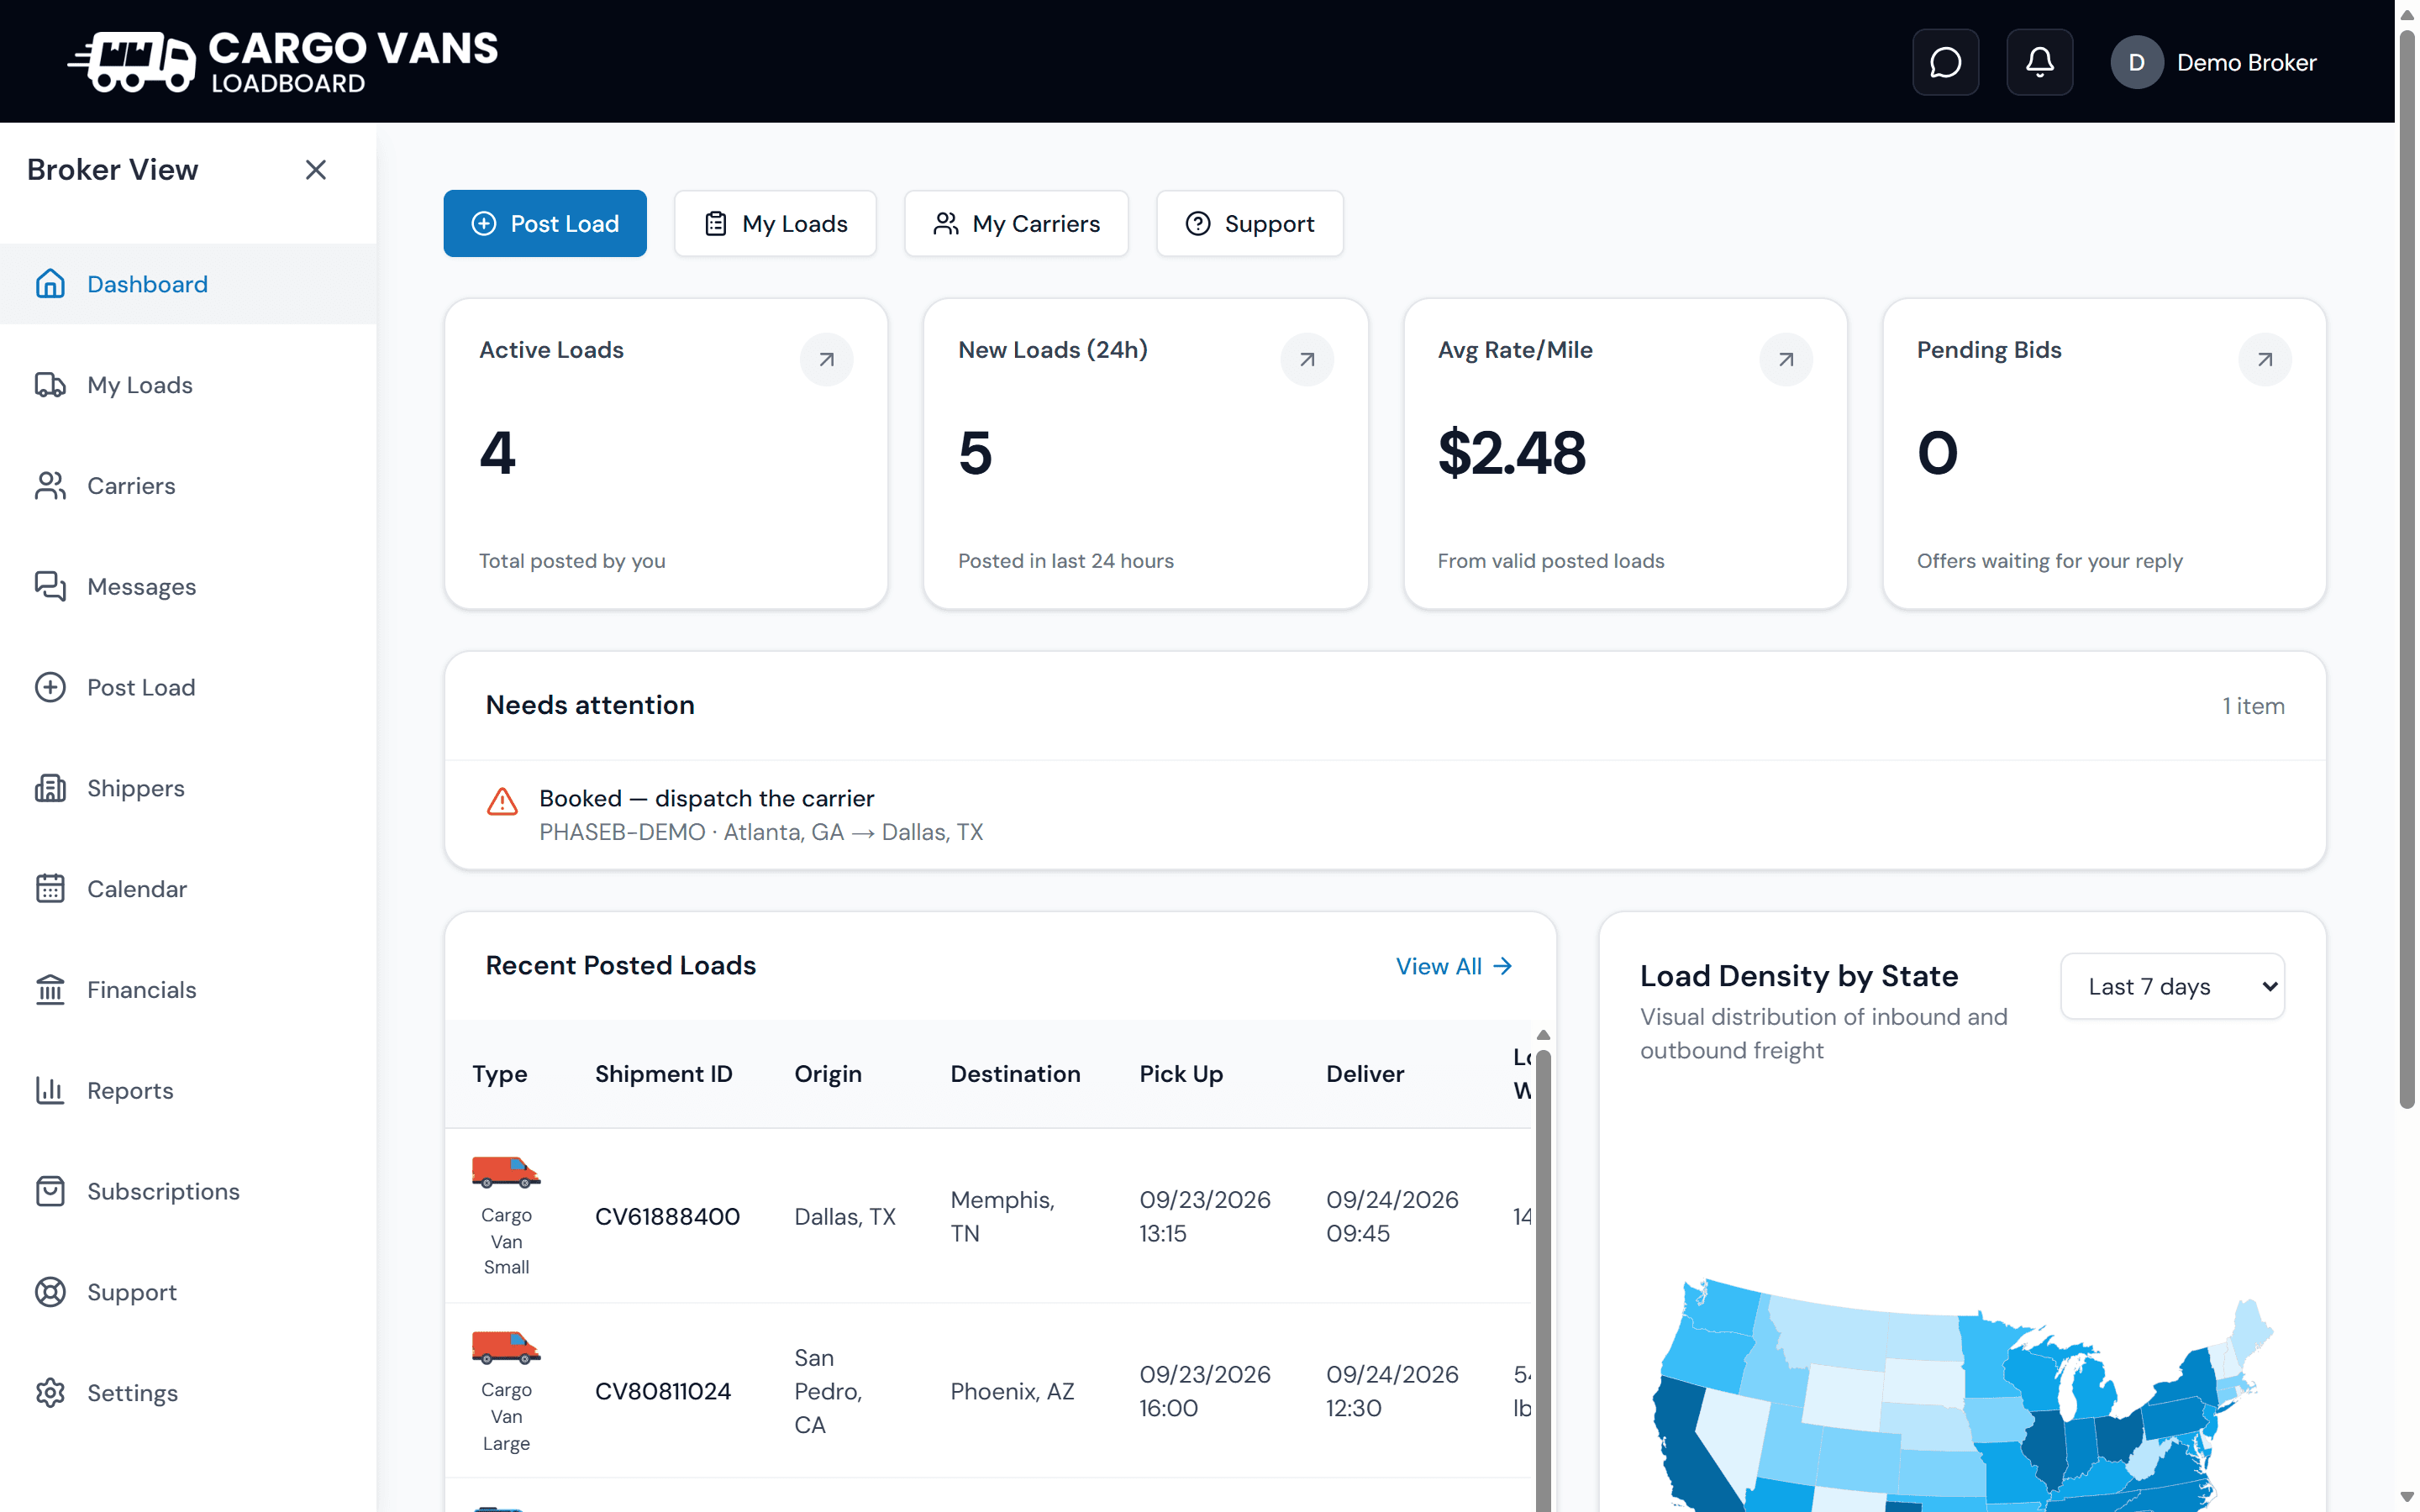Expand the Last 7 days dropdown

pyautogui.click(x=2172, y=987)
